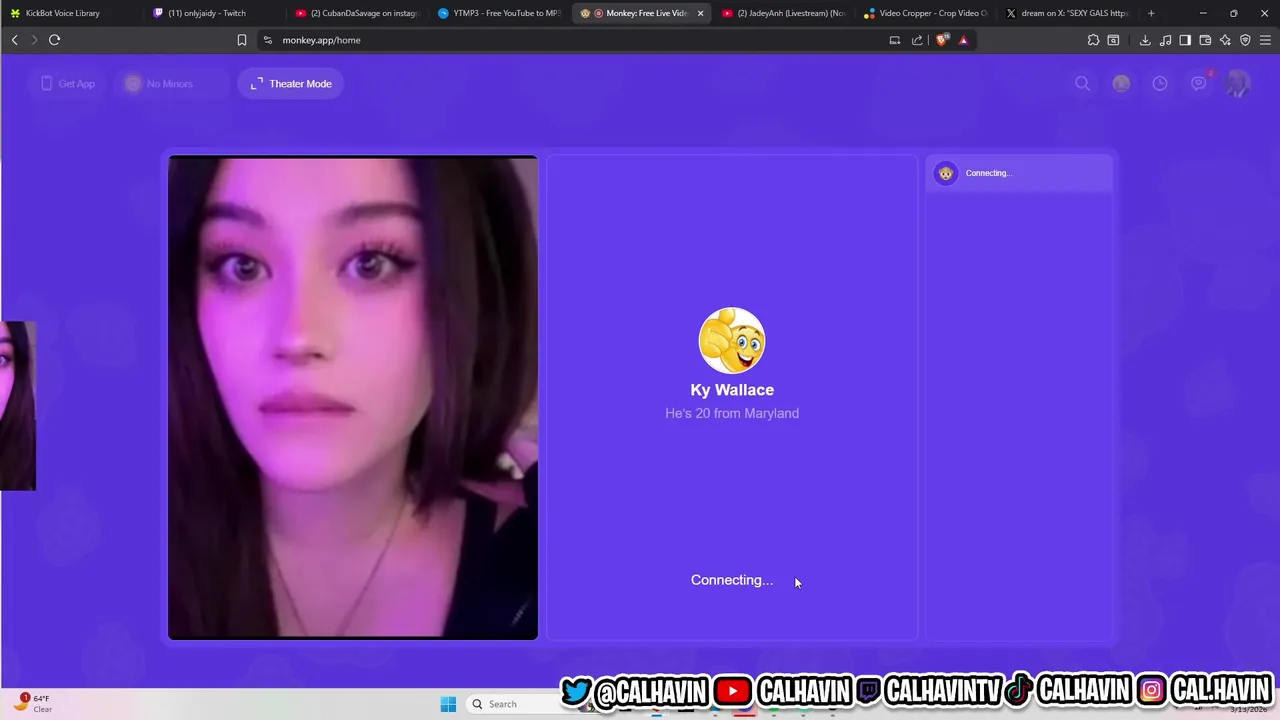Click the woman's video feed

(353, 397)
